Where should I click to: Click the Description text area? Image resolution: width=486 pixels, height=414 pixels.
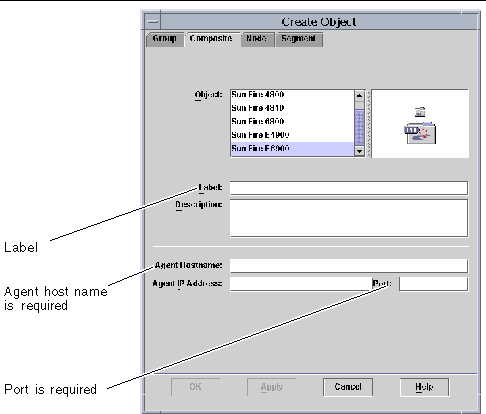tap(349, 218)
